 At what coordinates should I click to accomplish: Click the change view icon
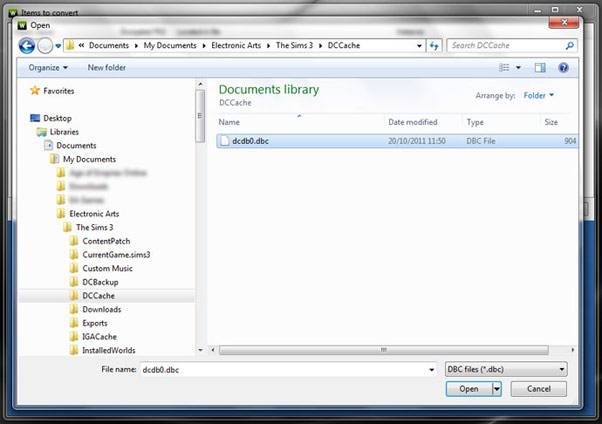click(506, 68)
